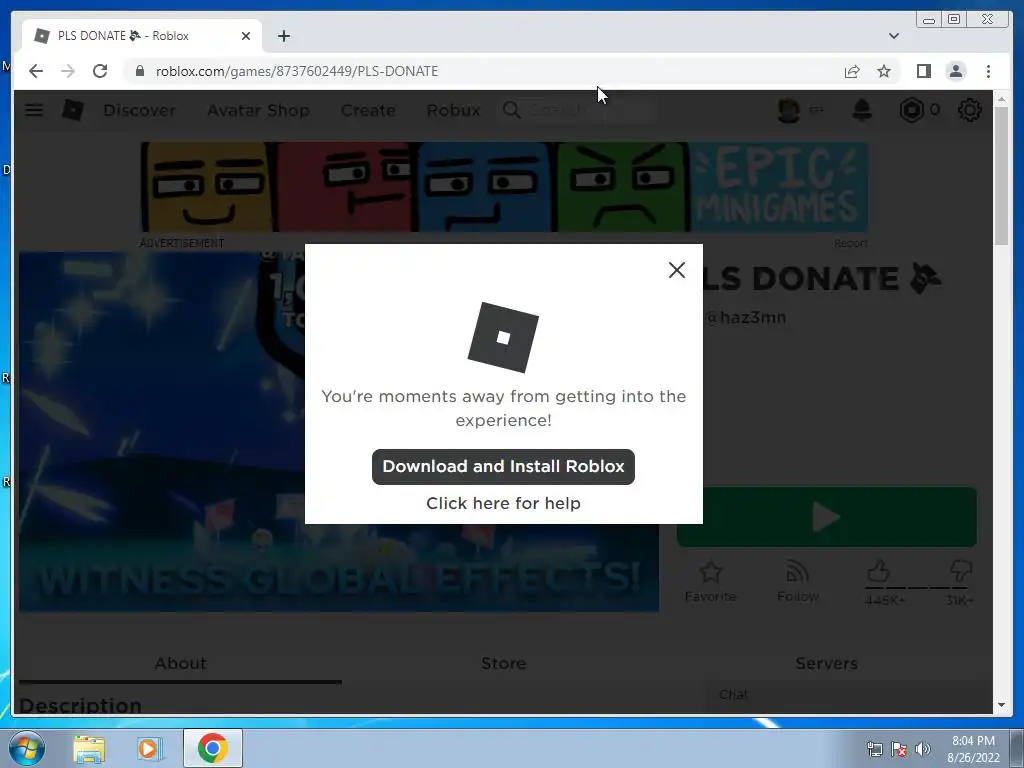1024x768 pixels.
Task: Click the Roblox logo home icon
Action: [x=72, y=110]
